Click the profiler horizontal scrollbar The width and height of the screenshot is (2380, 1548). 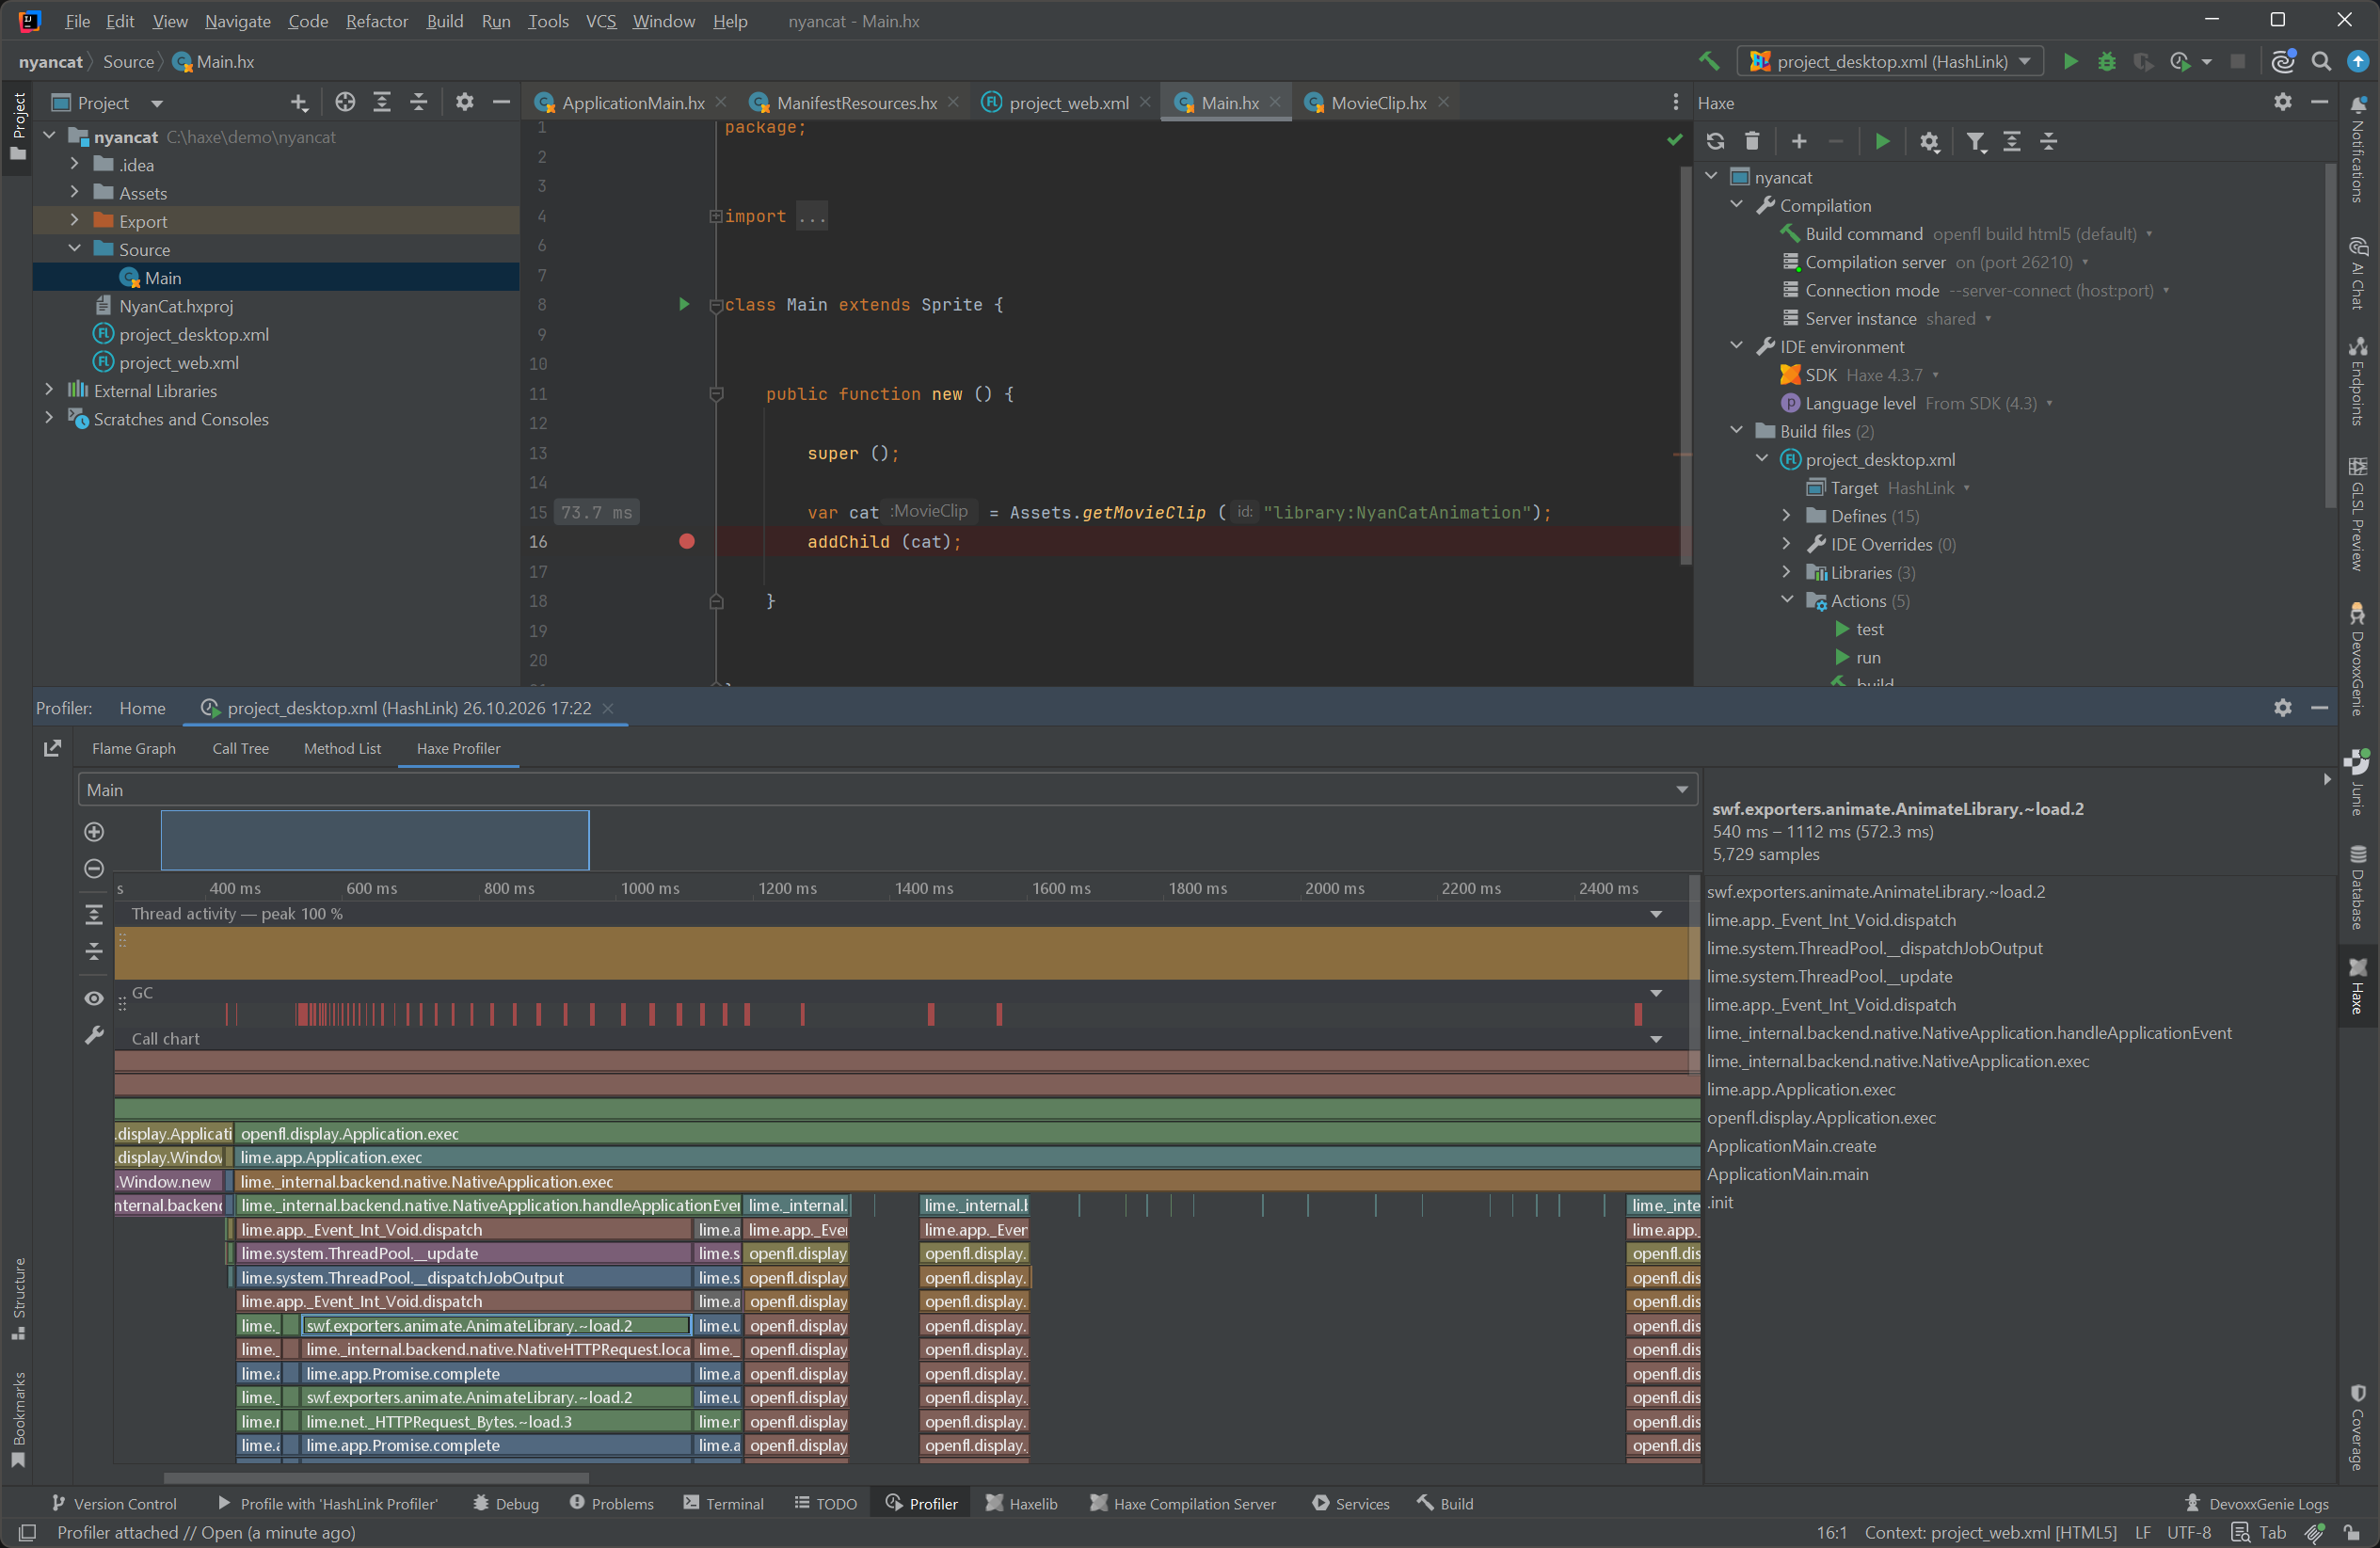pos(376,1477)
